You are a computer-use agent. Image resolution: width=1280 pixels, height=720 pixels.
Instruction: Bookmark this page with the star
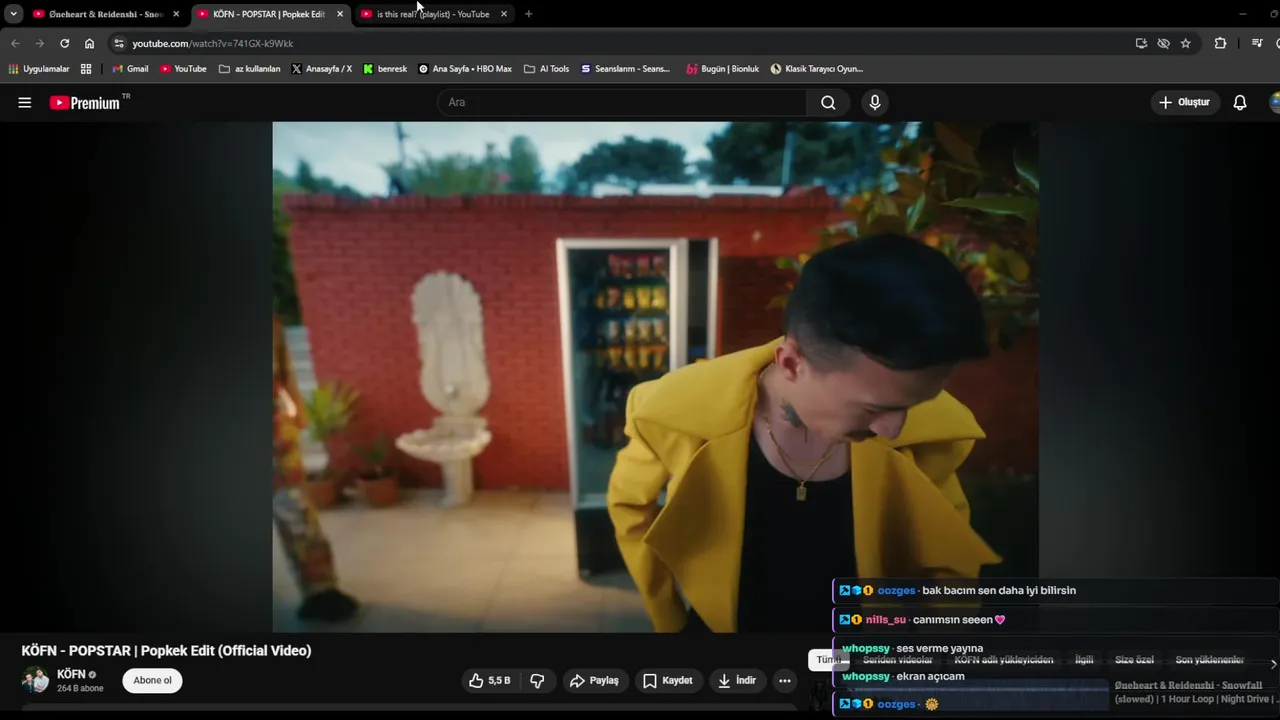point(1186,43)
